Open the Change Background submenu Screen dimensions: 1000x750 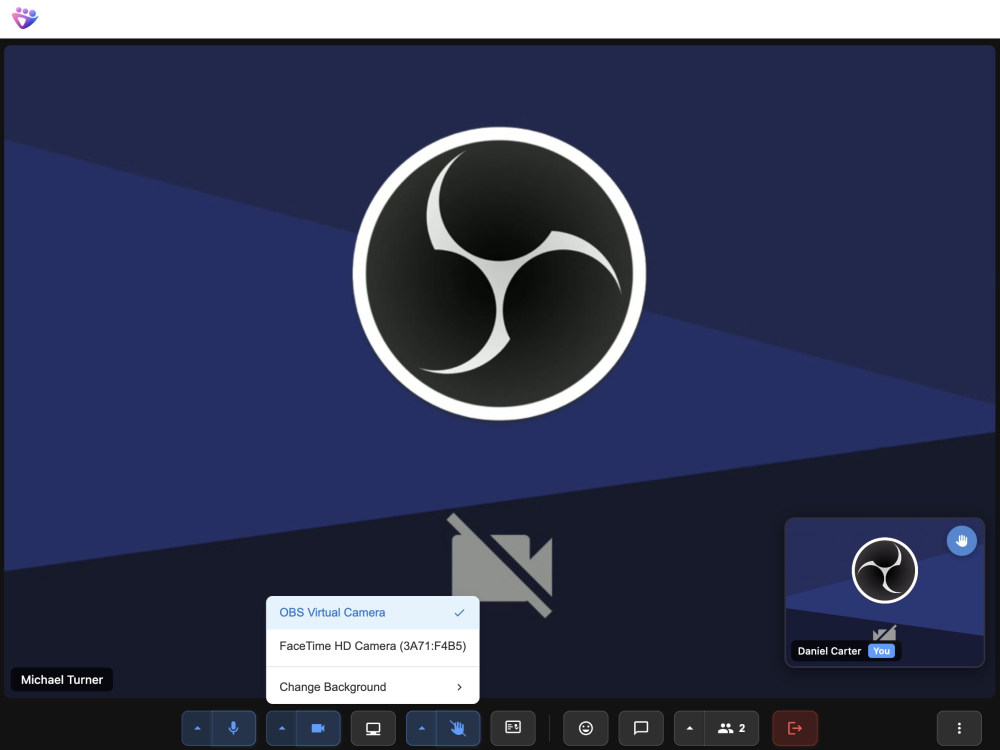pos(372,687)
